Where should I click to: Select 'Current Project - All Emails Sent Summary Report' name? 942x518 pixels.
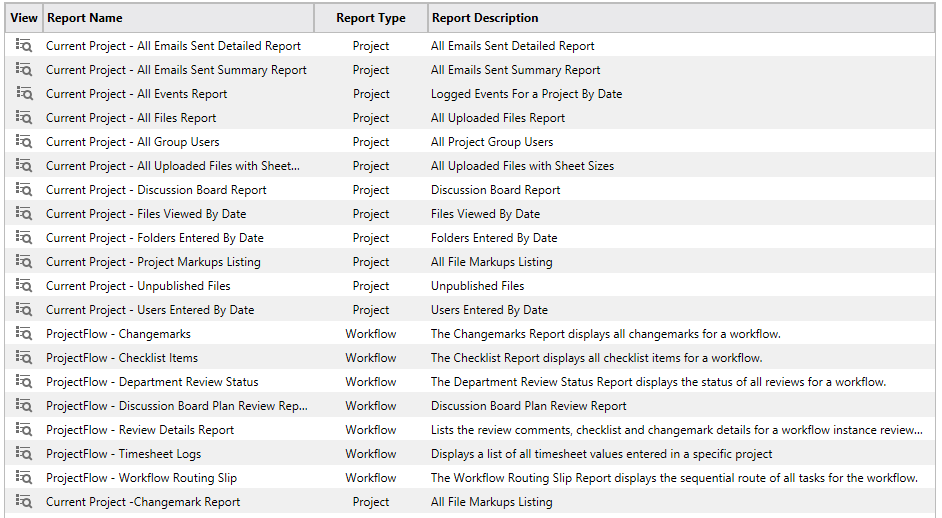(176, 70)
